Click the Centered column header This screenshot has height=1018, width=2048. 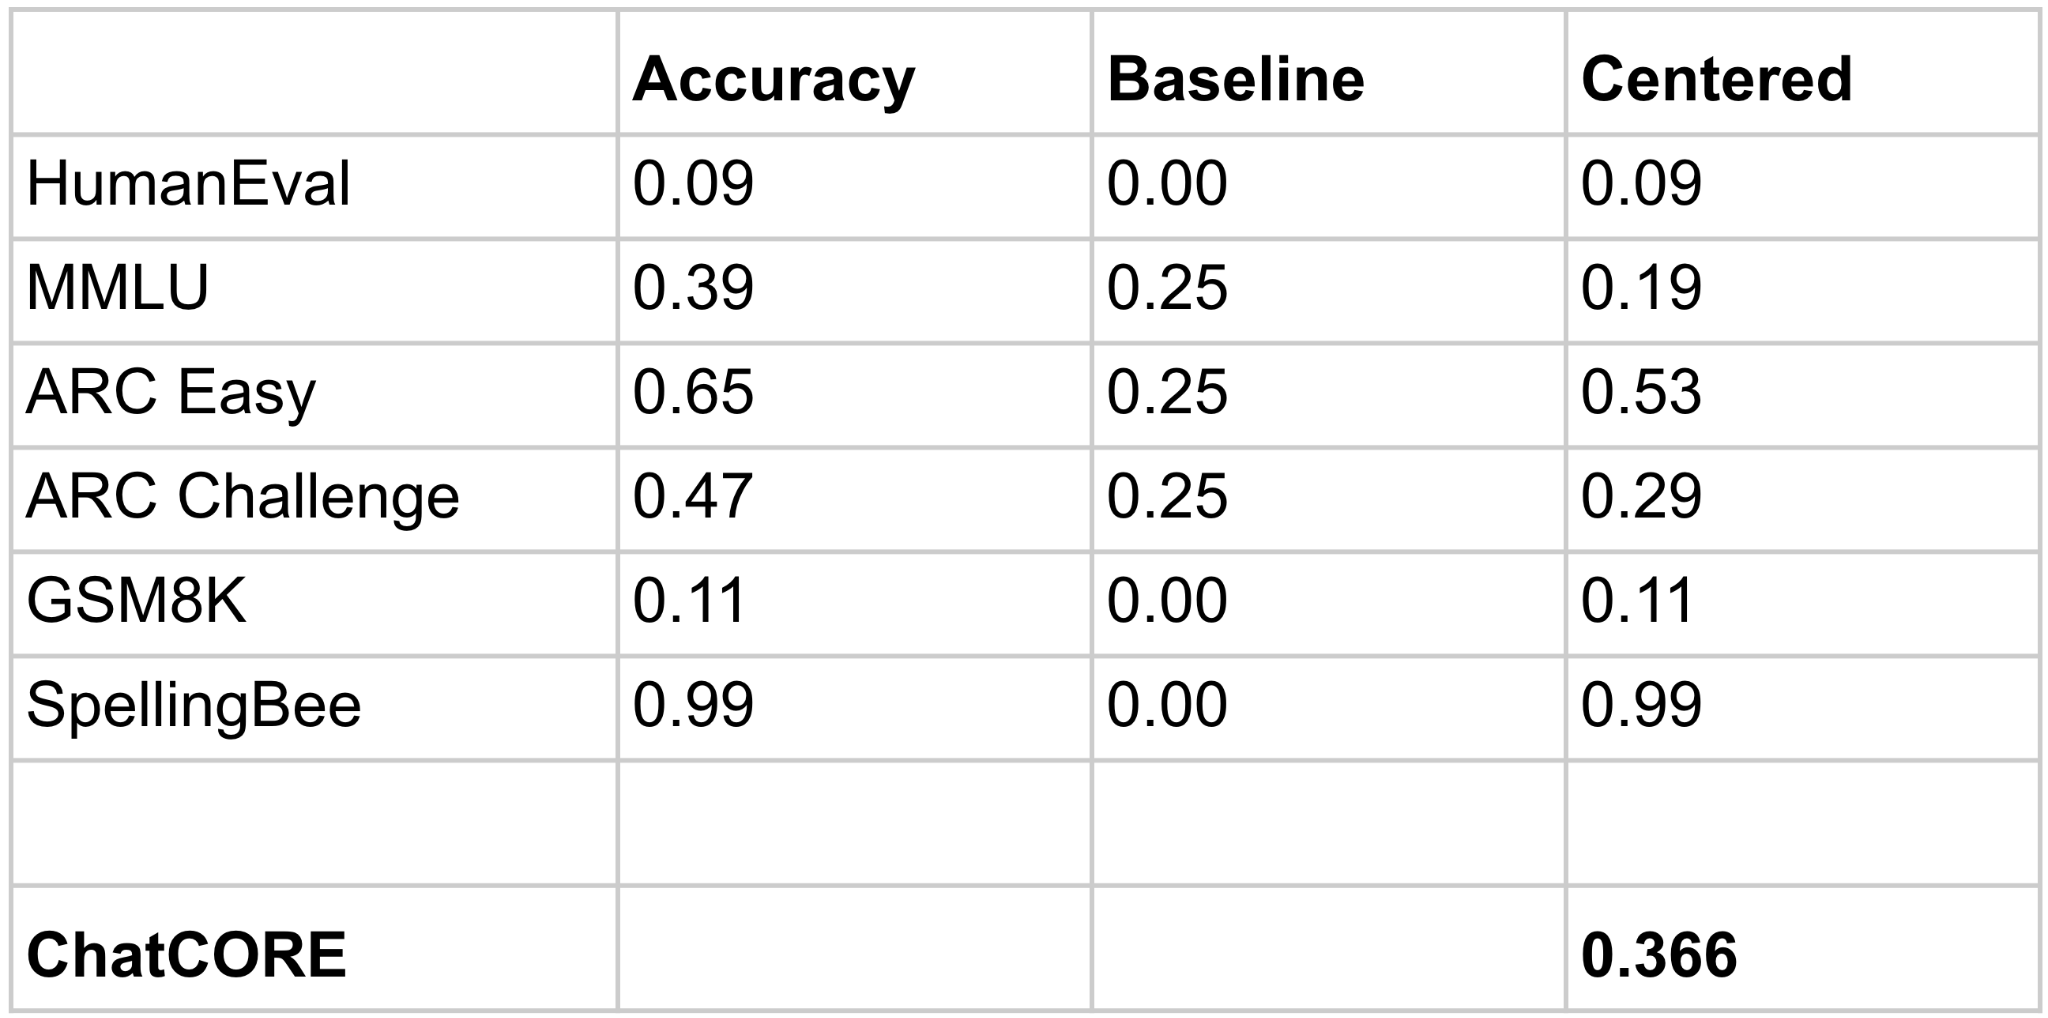1716,79
